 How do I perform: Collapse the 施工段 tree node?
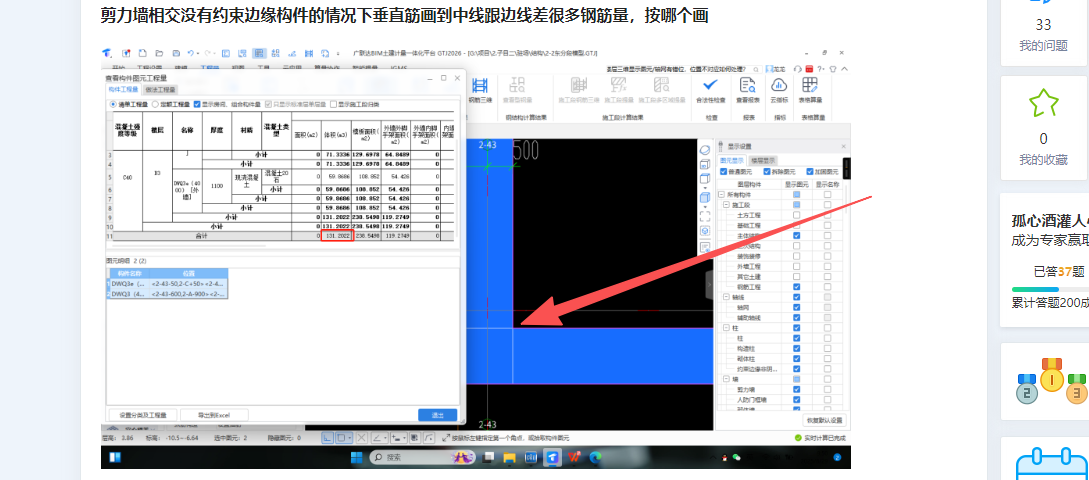point(726,205)
